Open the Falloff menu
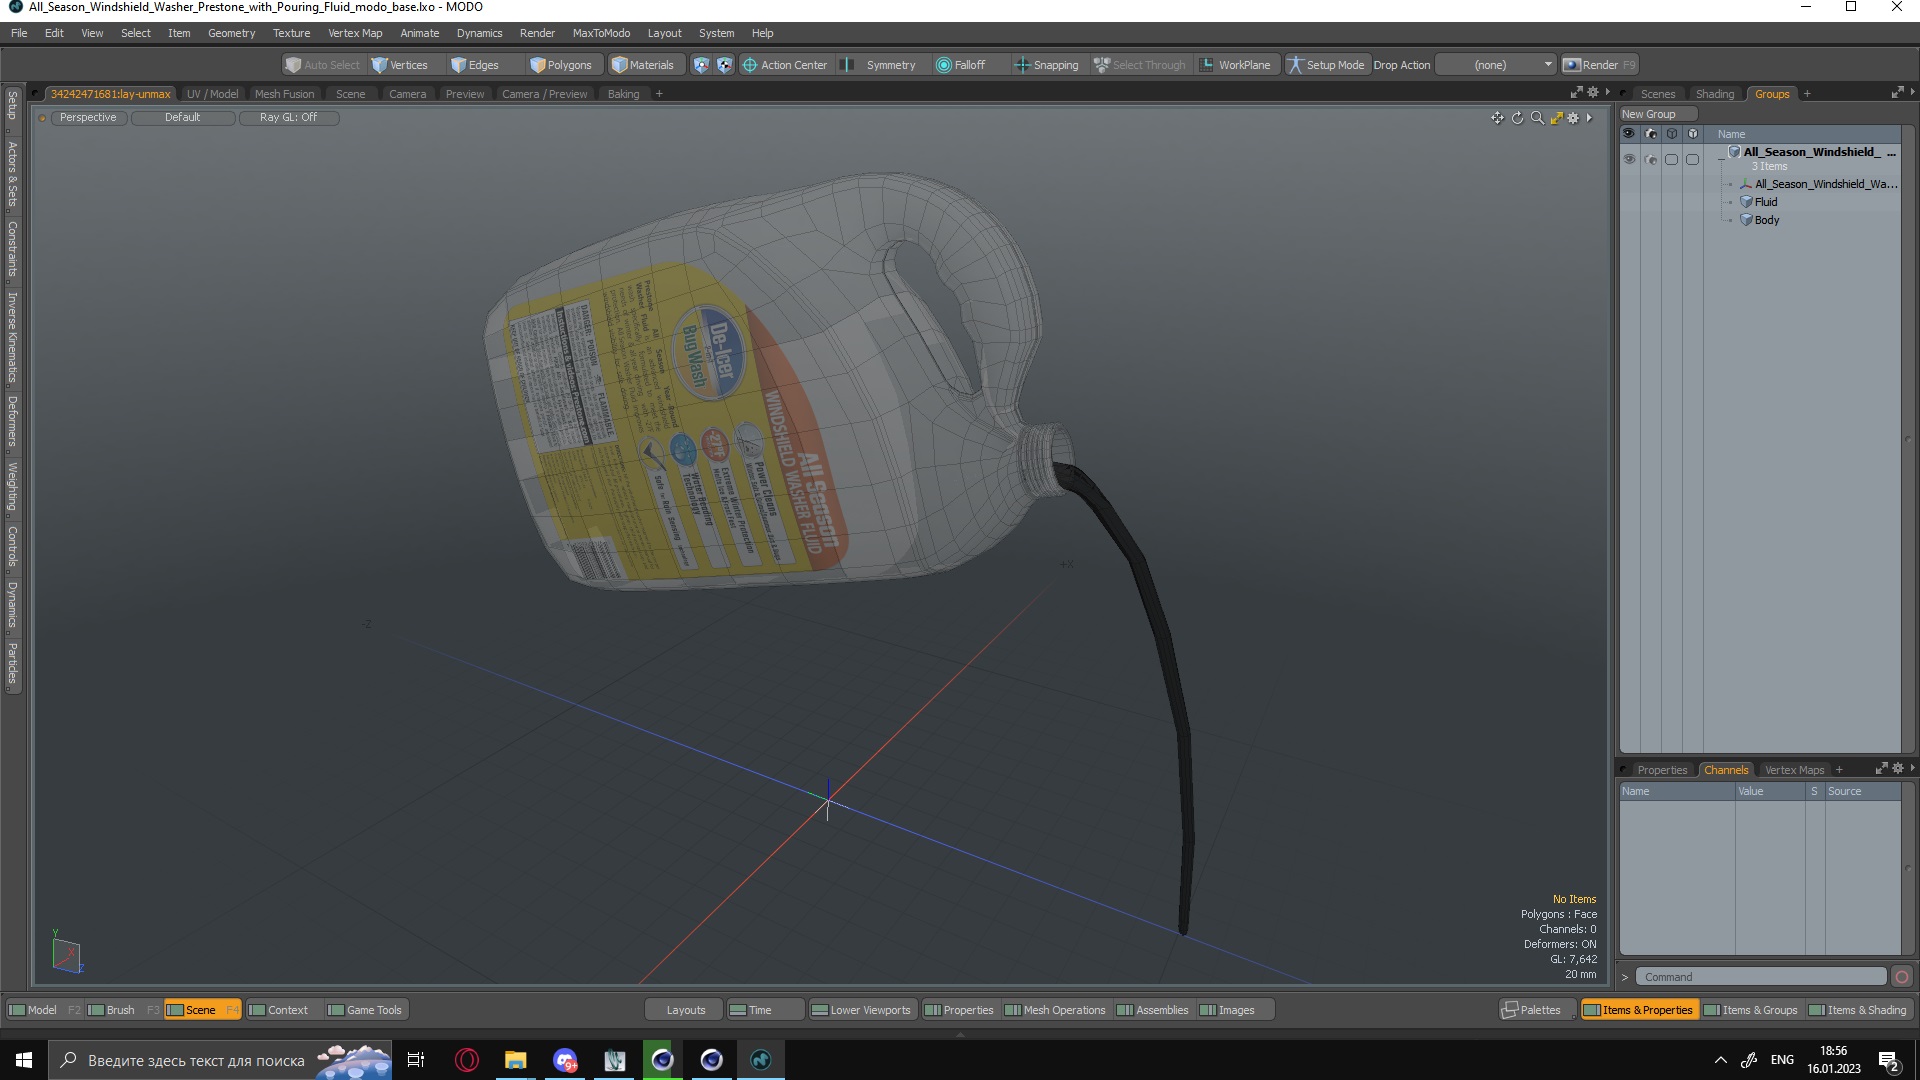 click(961, 65)
